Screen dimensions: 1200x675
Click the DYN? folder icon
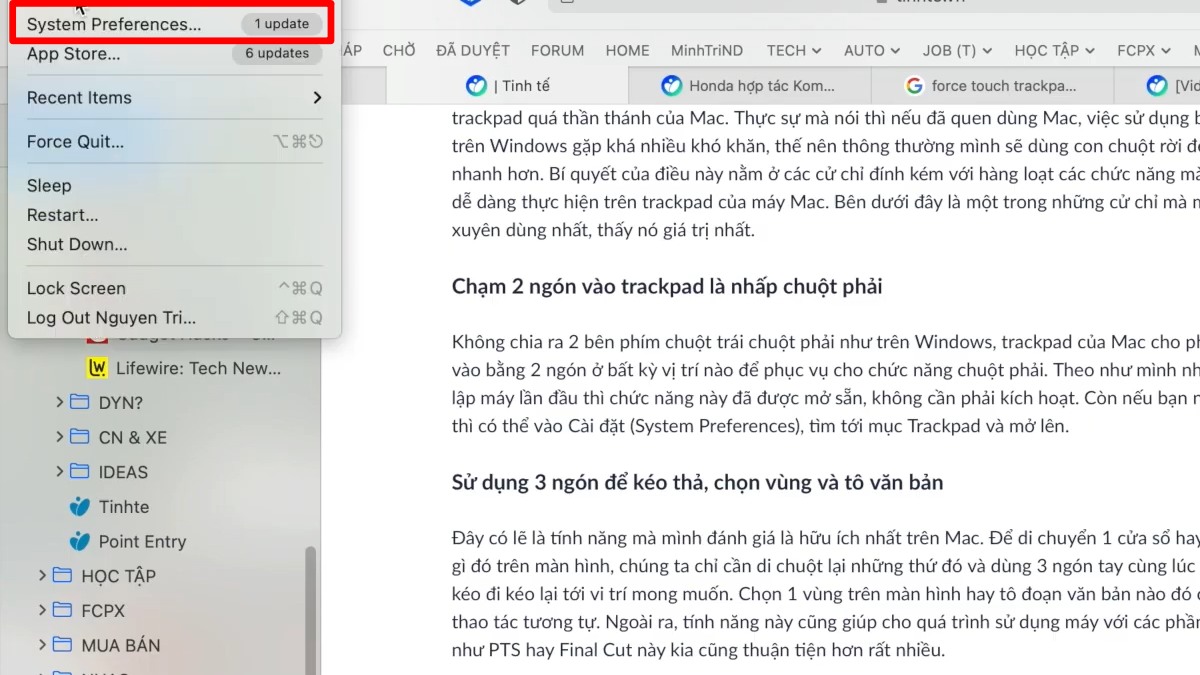pyautogui.click(x=80, y=403)
